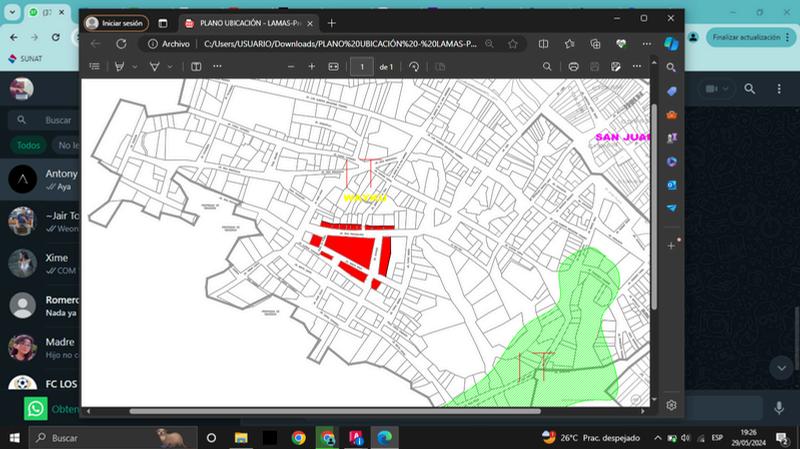Search within the PDF document
Viewport: 800px width, 449px height.
point(547,67)
